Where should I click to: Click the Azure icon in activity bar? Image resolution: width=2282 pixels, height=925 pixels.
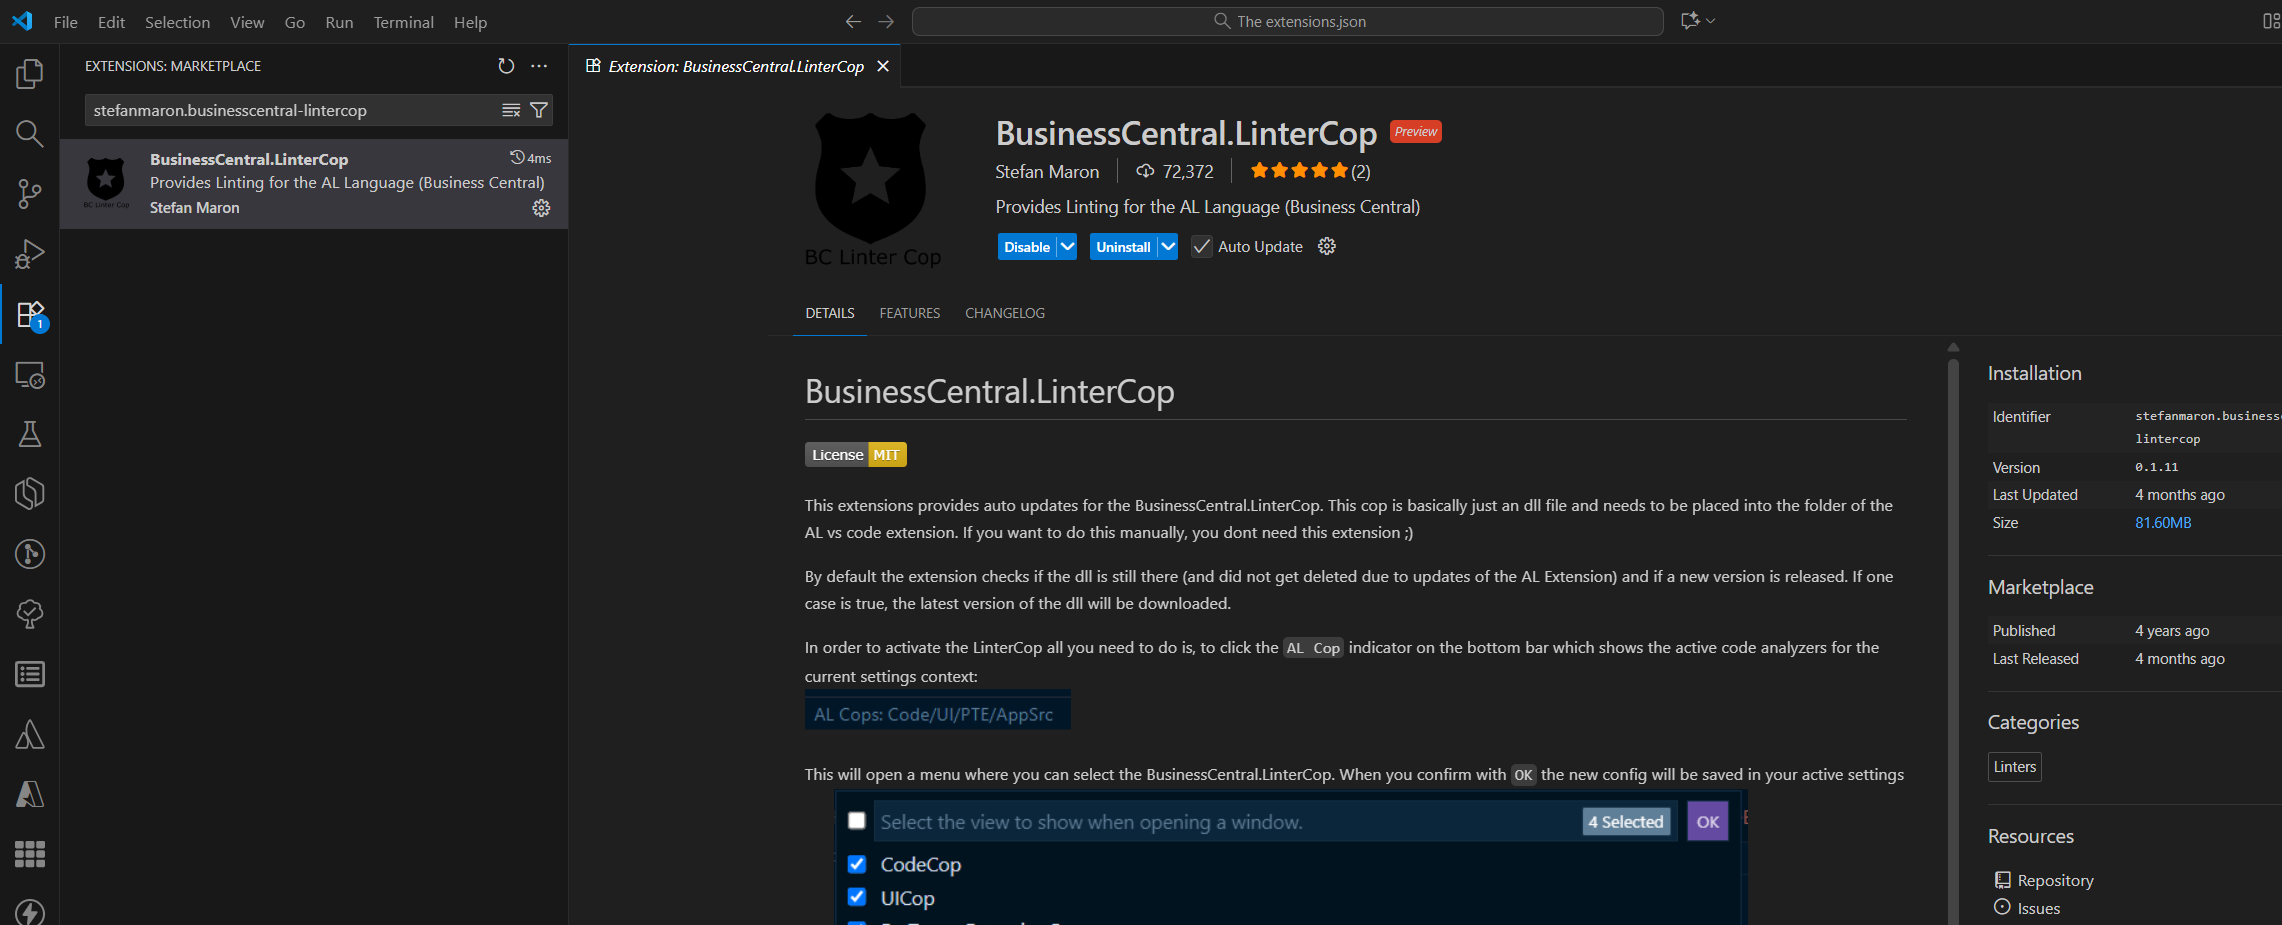(x=30, y=794)
